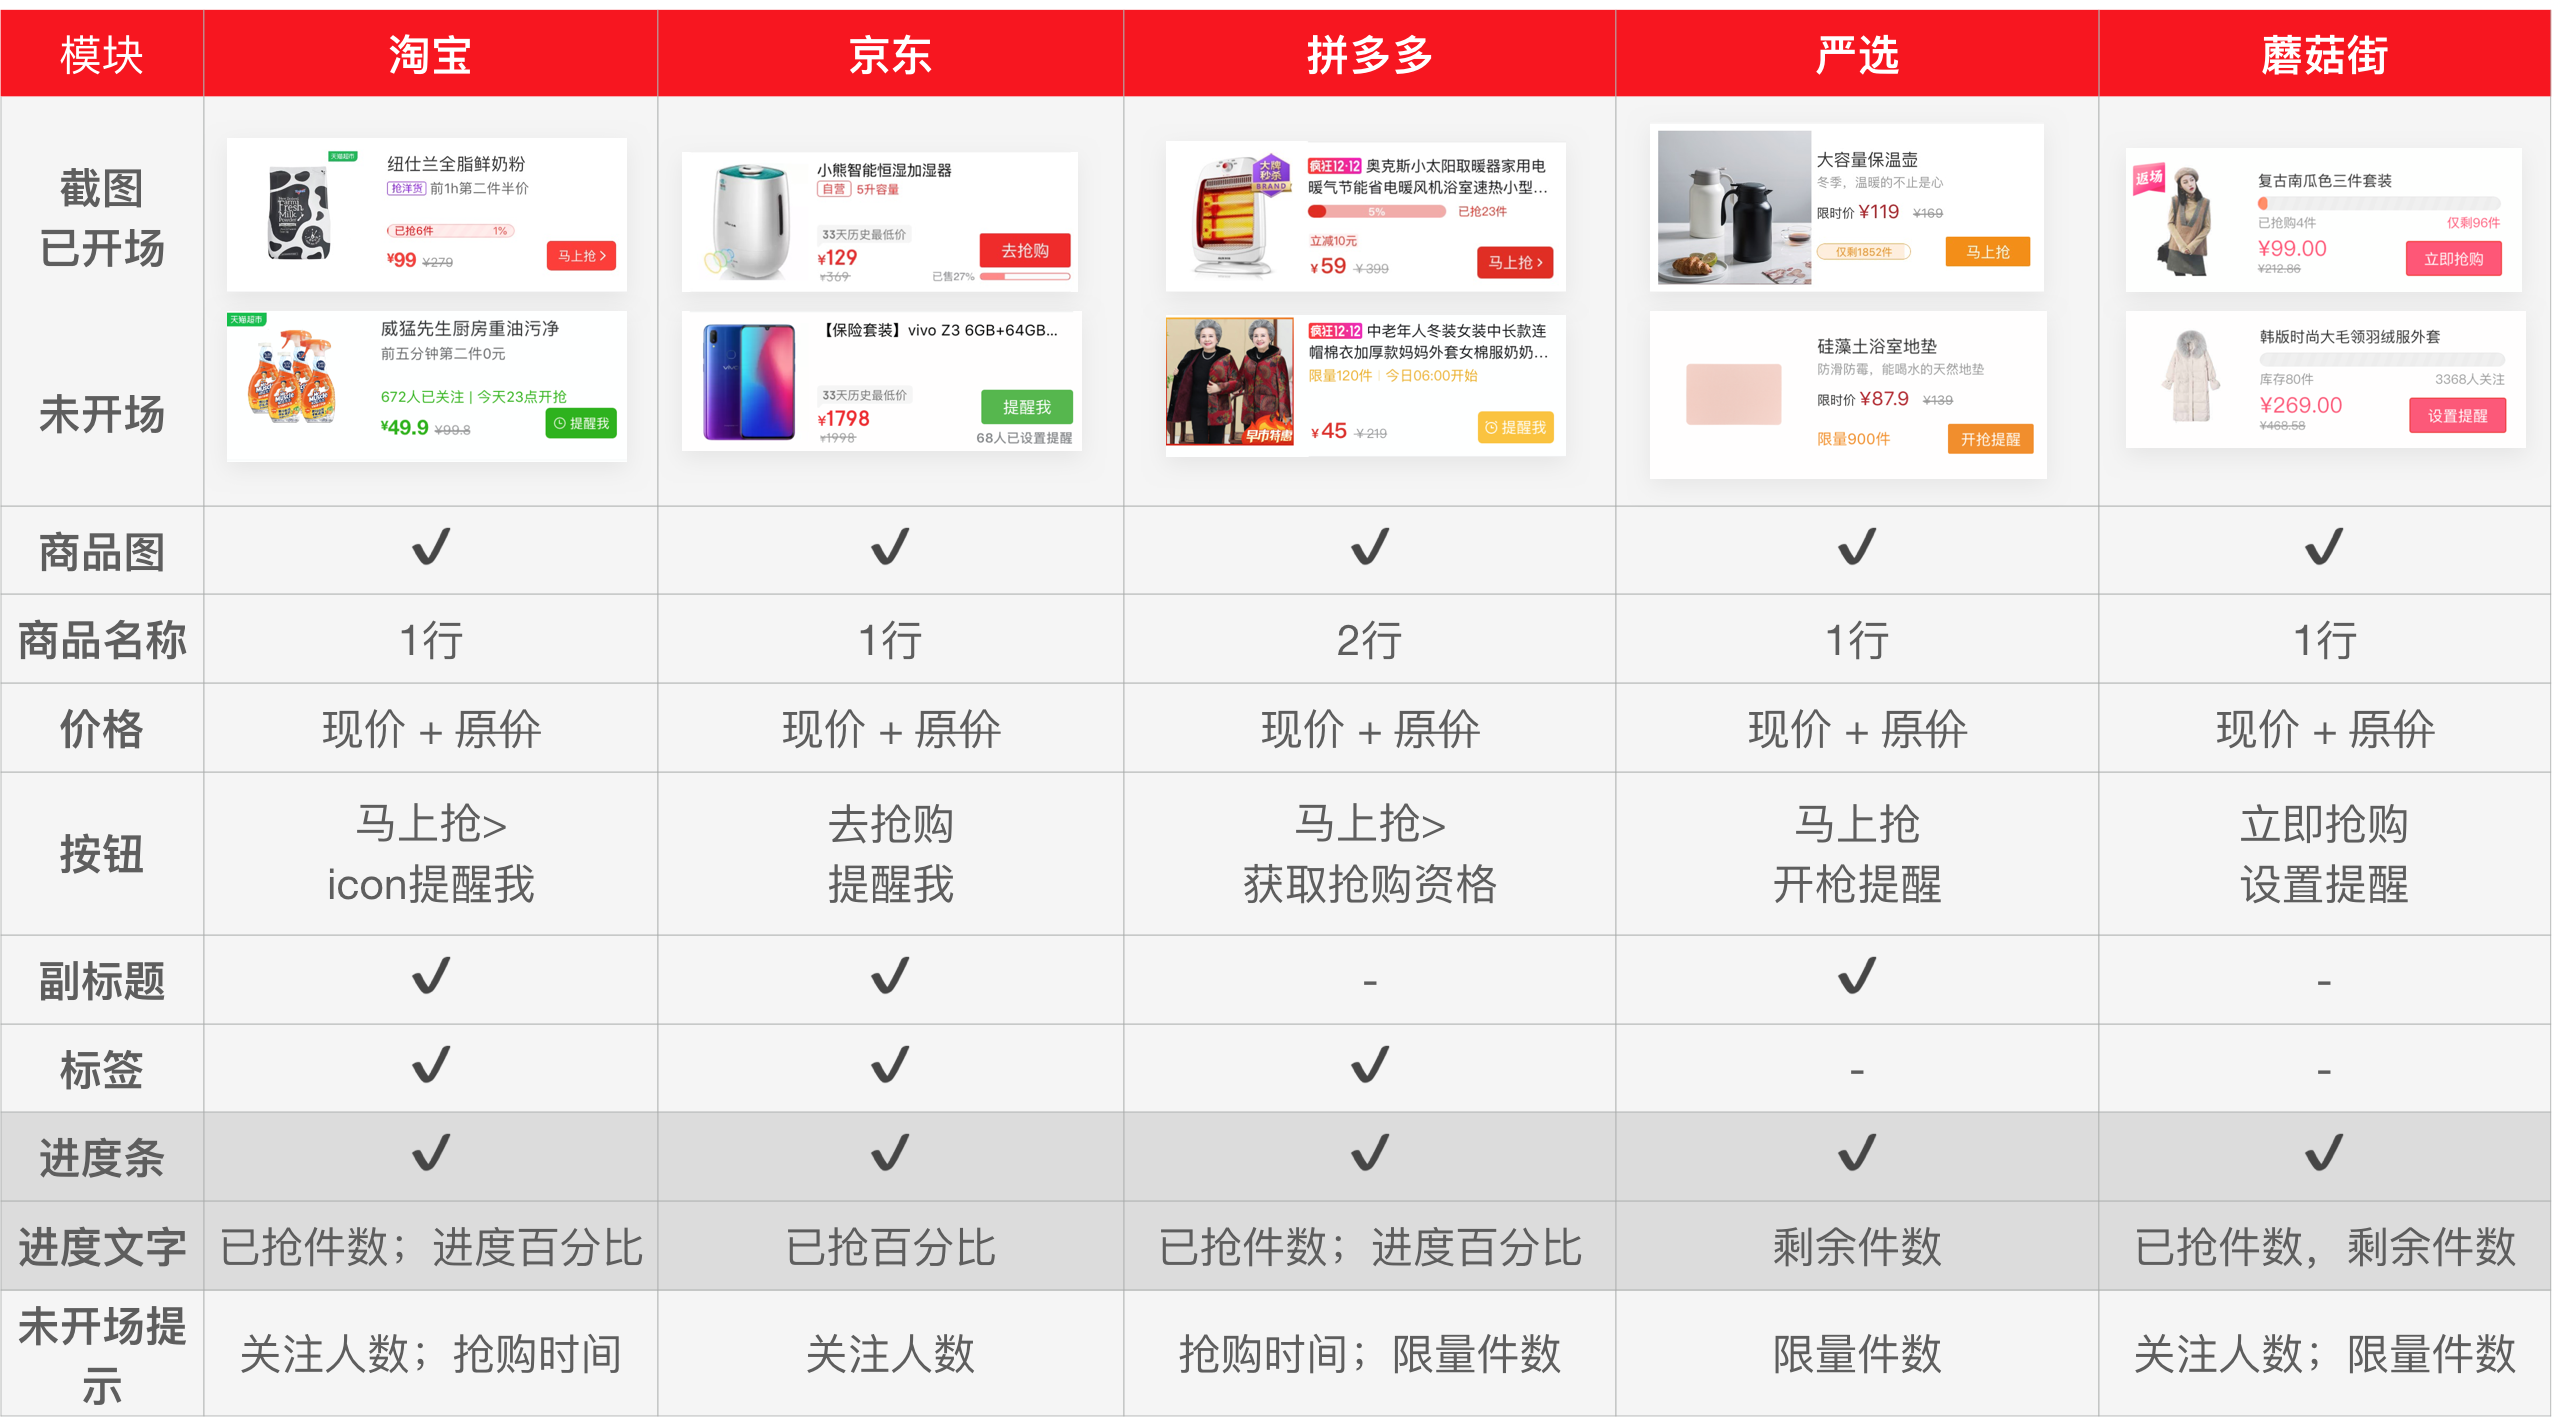The height and width of the screenshot is (1428, 2556).
Task: Click the 进度文字 row label
Action: click(102, 1247)
